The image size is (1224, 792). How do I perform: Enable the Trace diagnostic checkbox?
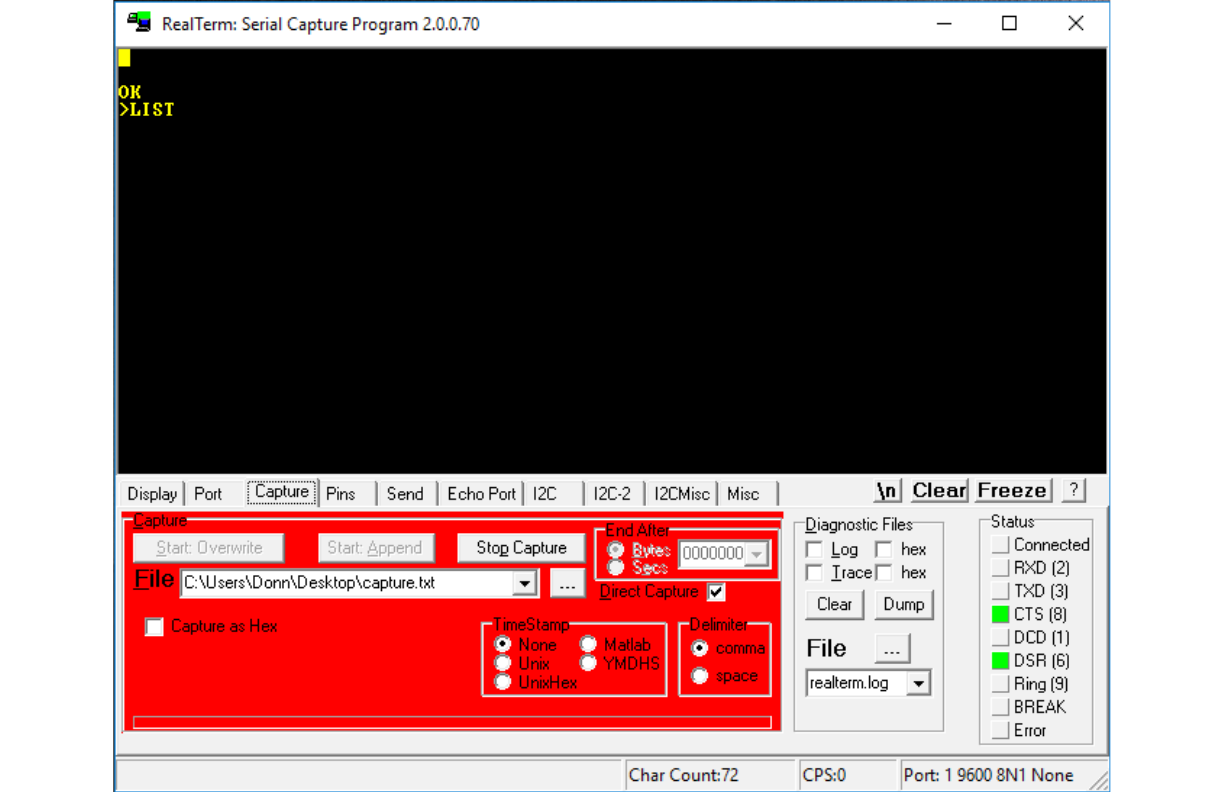814,573
